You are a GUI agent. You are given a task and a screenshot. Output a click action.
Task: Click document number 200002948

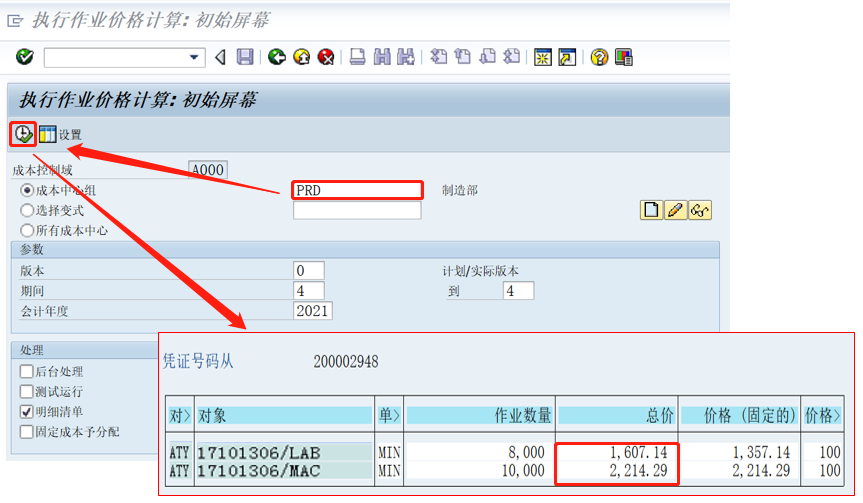(x=346, y=362)
